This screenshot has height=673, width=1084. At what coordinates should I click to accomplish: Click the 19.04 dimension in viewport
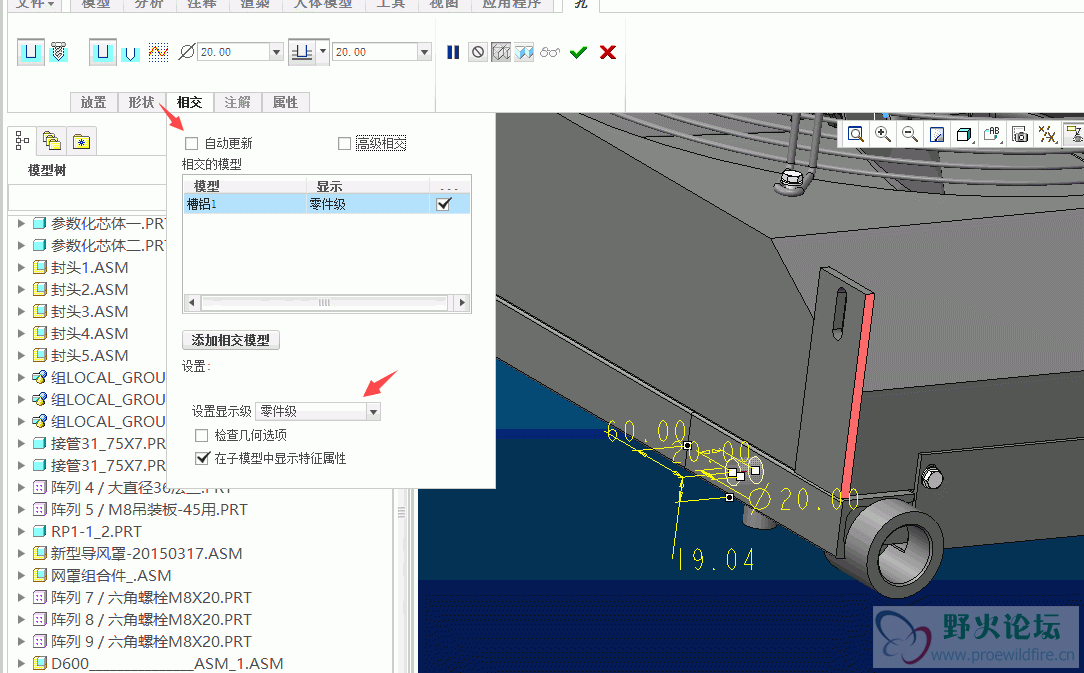click(x=716, y=559)
